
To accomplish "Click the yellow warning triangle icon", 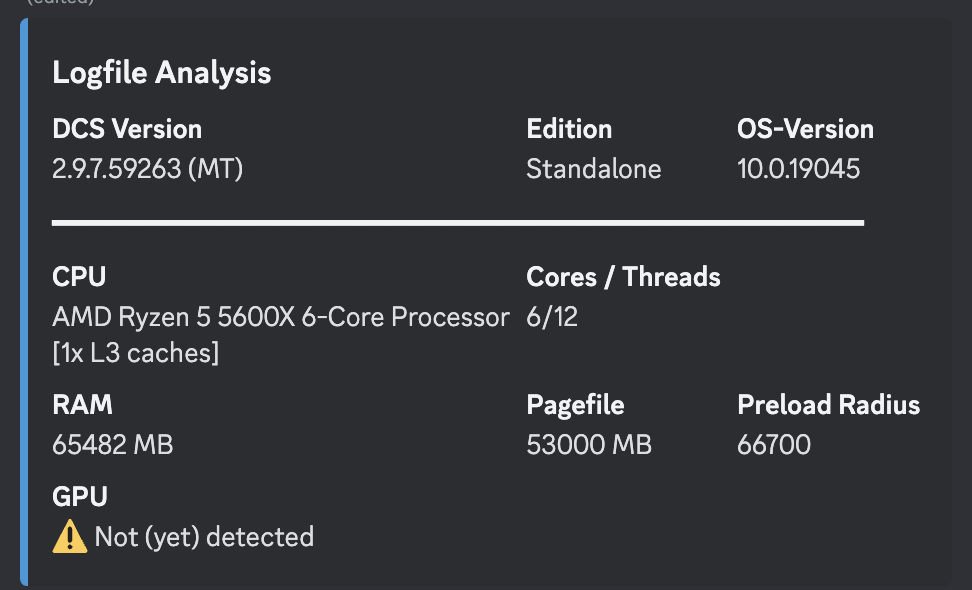I will pyautogui.click(x=69, y=536).
